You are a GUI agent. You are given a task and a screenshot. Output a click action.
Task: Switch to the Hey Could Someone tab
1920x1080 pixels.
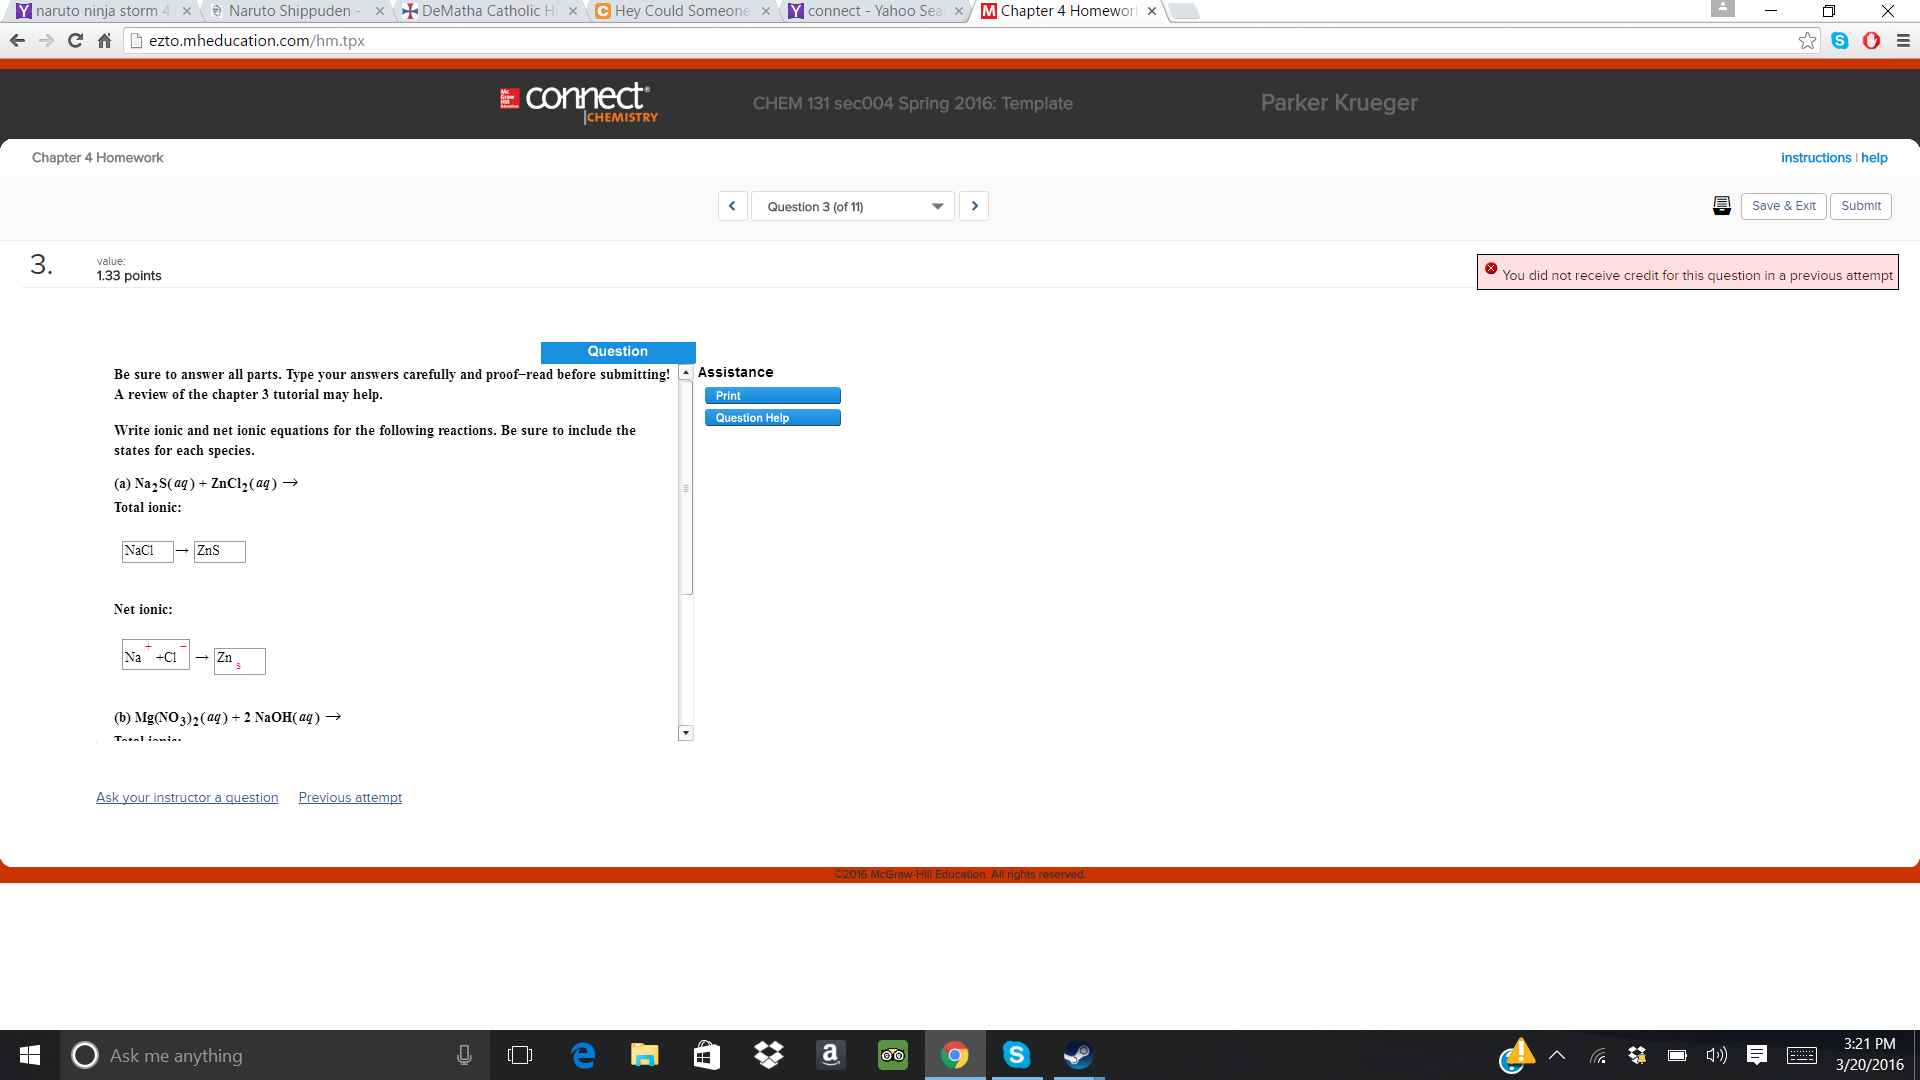[x=682, y=11]
